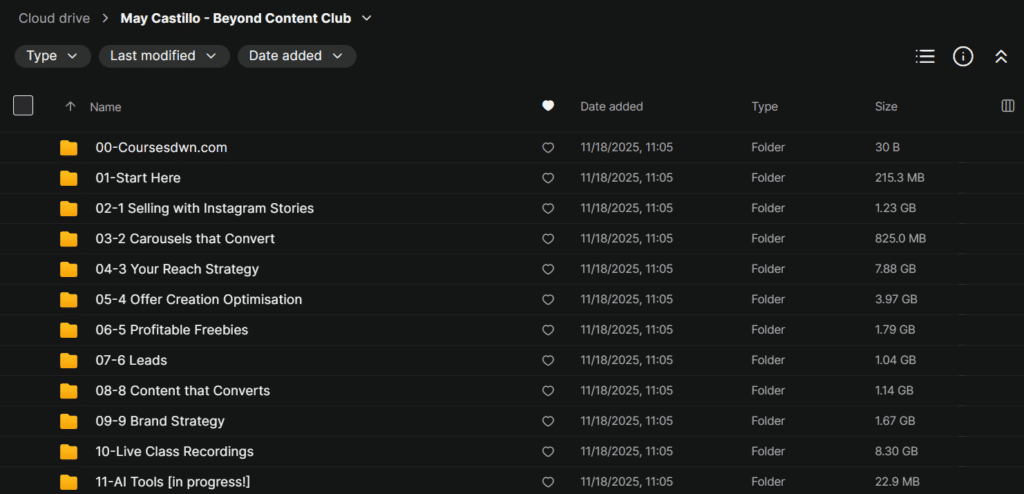1024x494 pixels.
Task: Switch to list view layout icon
Action: (x=925, y=57)
